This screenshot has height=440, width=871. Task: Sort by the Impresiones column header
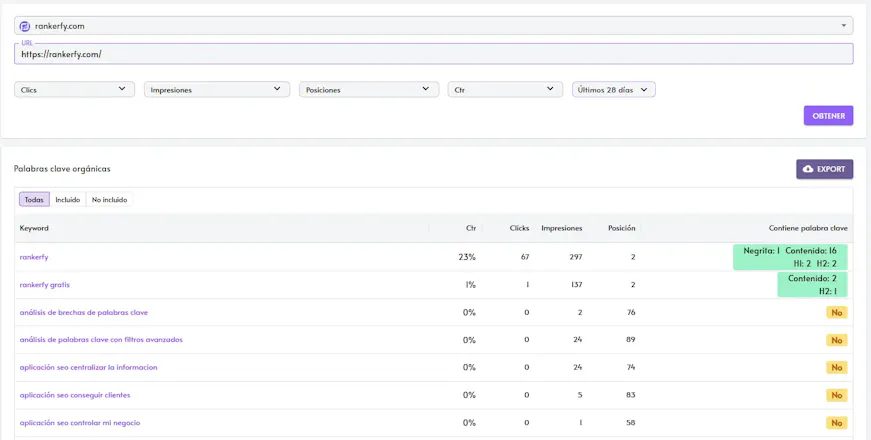pos(562,228)
